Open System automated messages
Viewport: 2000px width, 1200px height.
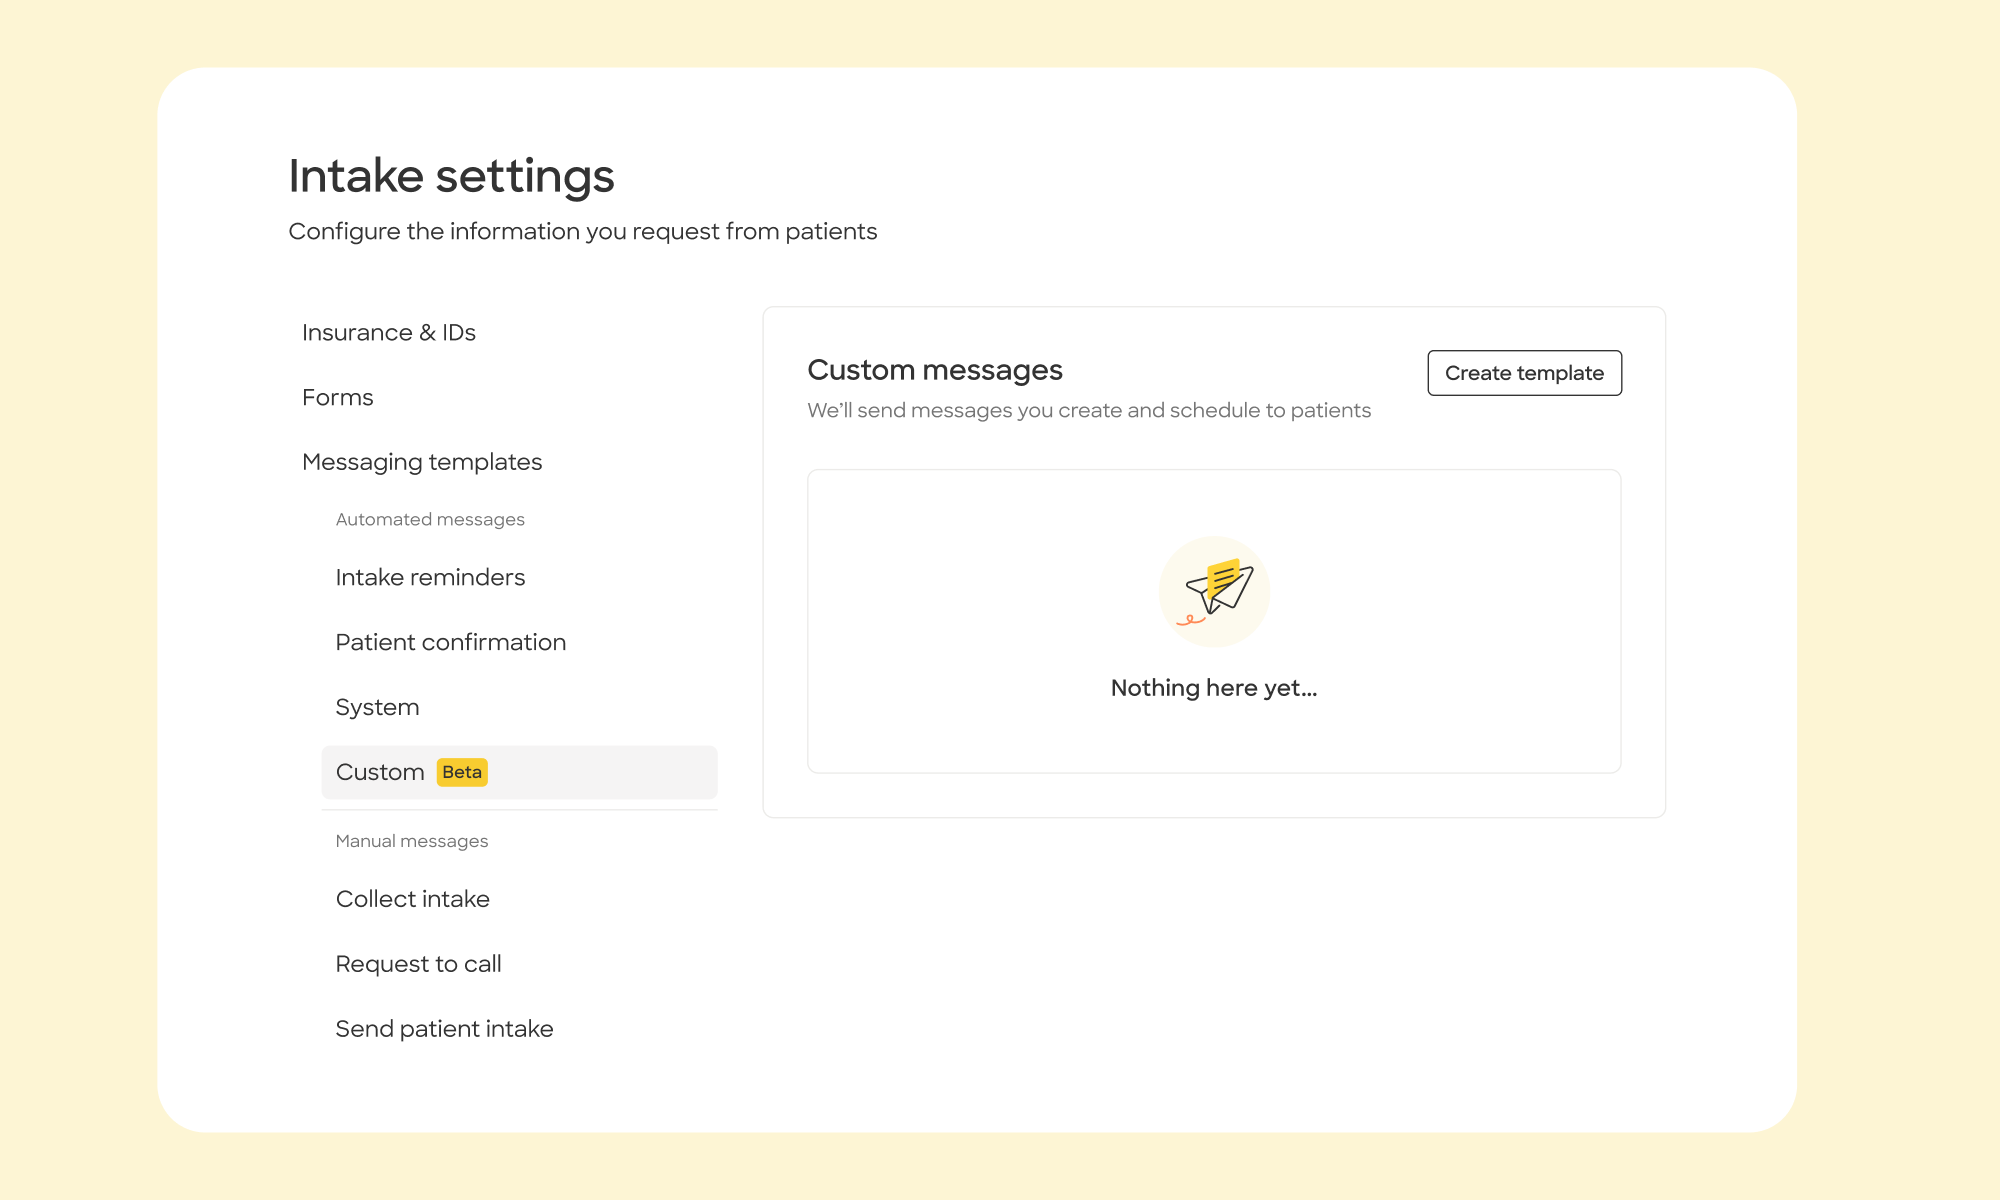pos(377,708)
